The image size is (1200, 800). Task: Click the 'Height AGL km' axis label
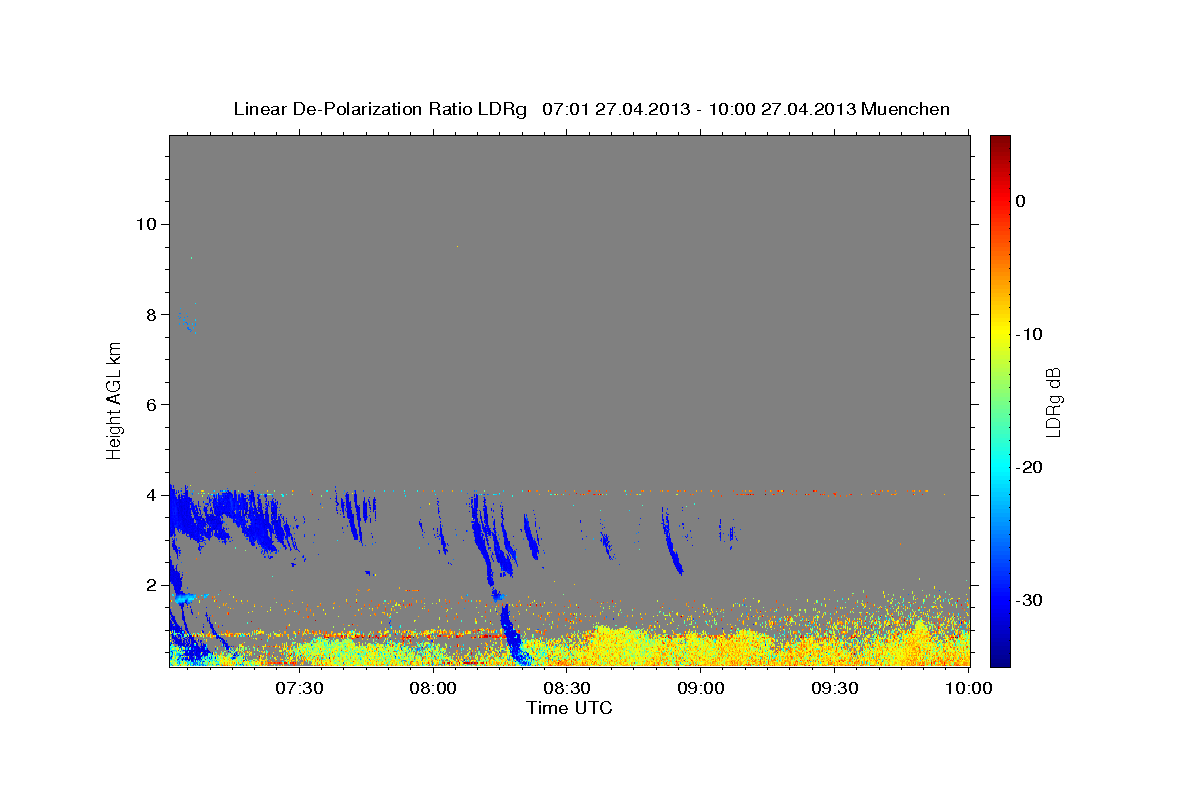point(114,401)
